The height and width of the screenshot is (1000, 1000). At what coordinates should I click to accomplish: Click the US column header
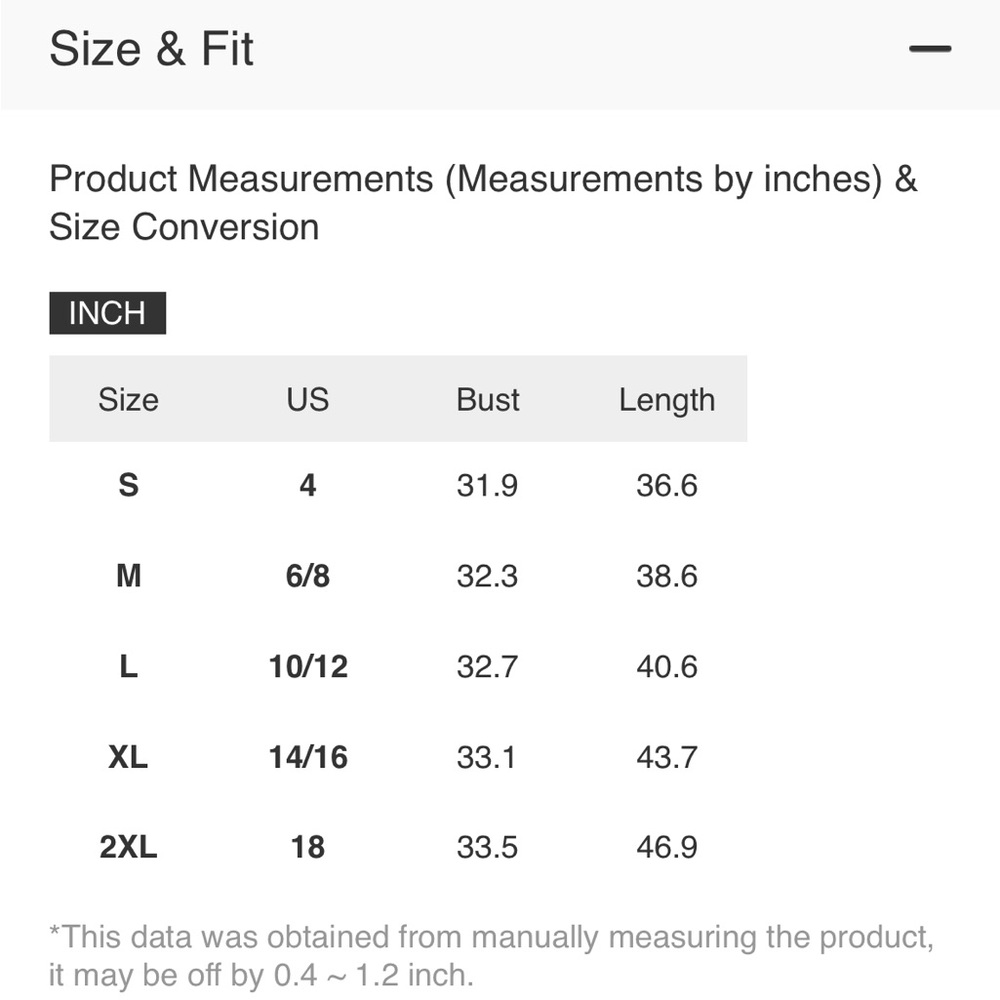pyautogui.click(x=307, y=400)
